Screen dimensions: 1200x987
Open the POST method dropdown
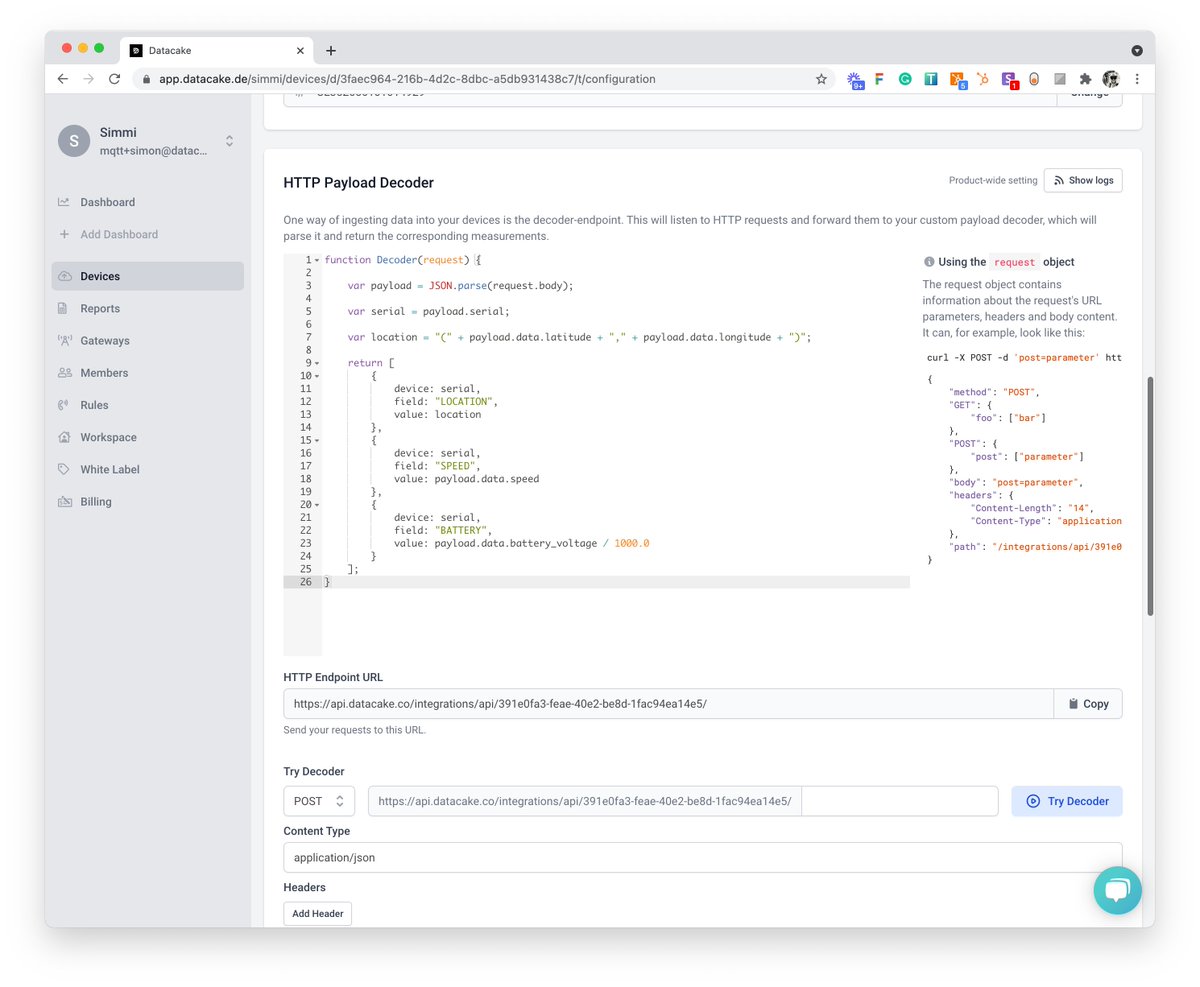pos(319,801)
